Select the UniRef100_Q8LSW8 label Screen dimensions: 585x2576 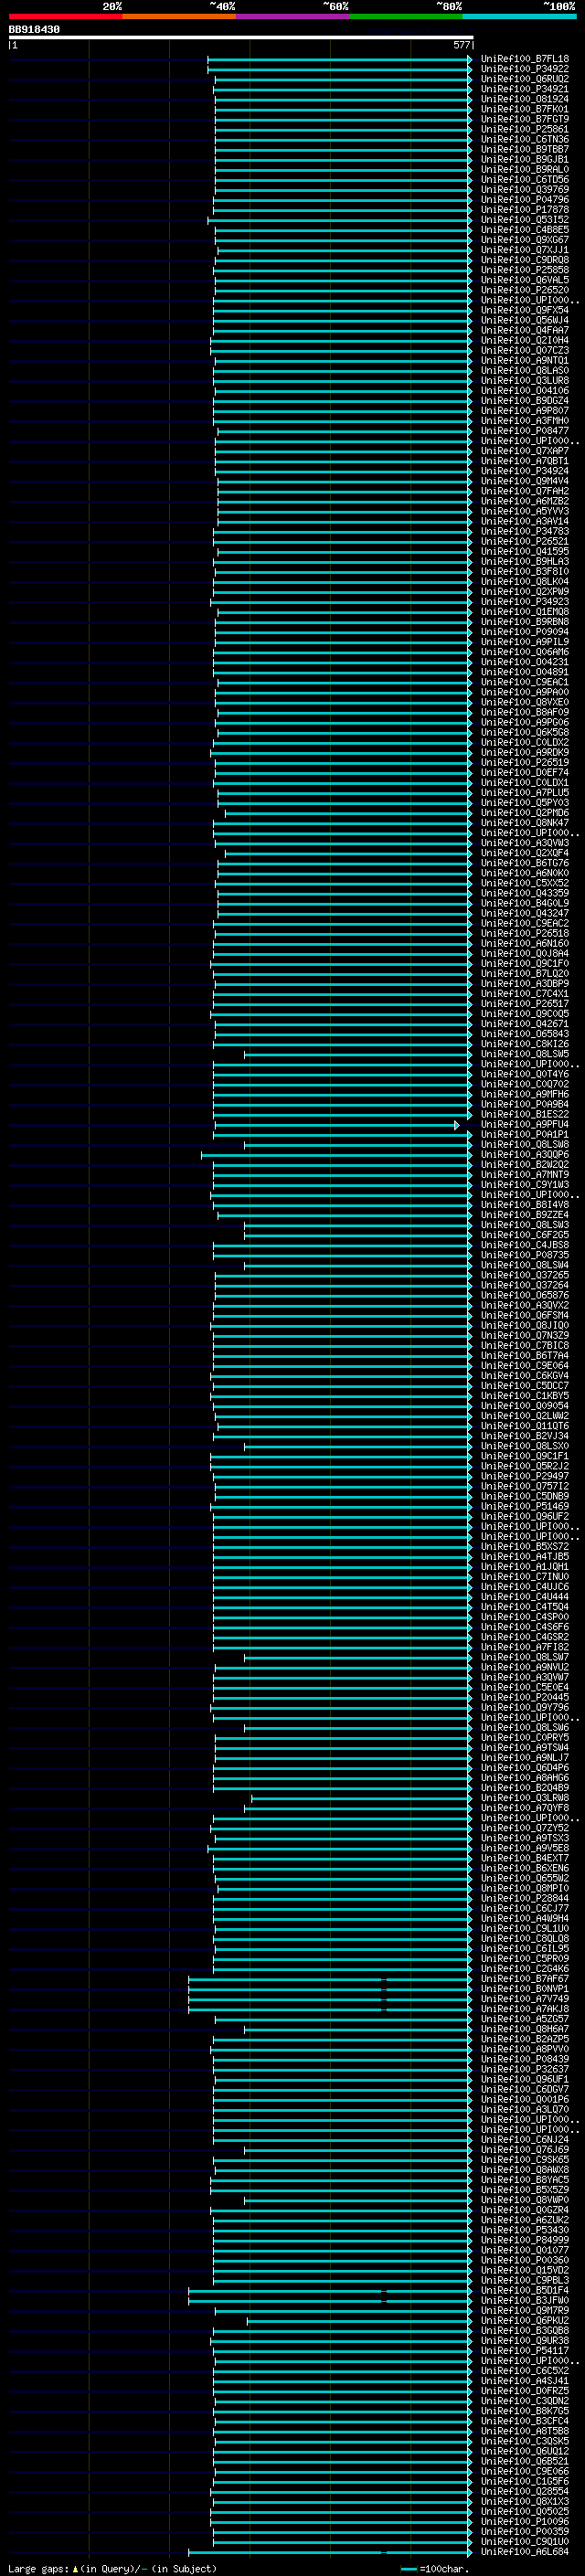click(524, 1144)
